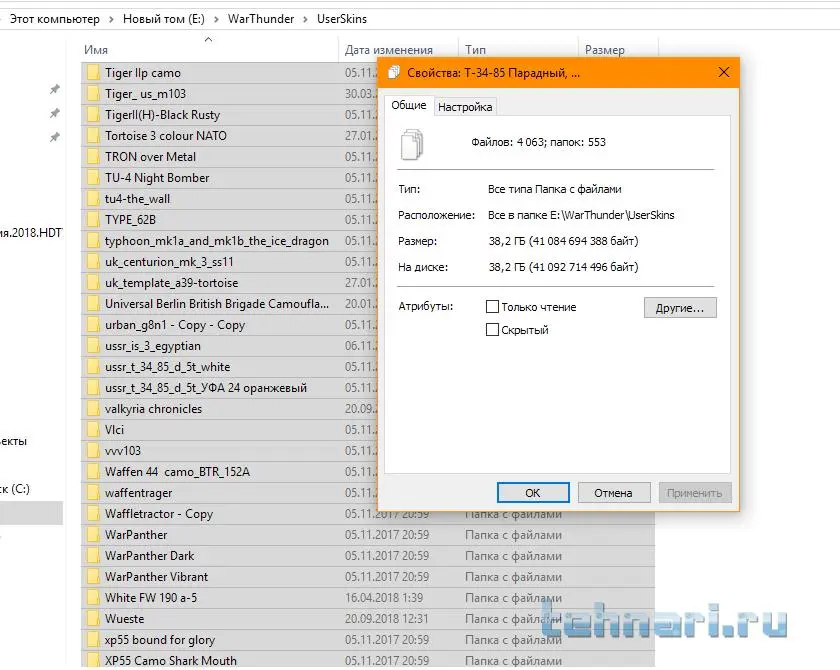Click the folder icon of vvv103

pos(93,450)
